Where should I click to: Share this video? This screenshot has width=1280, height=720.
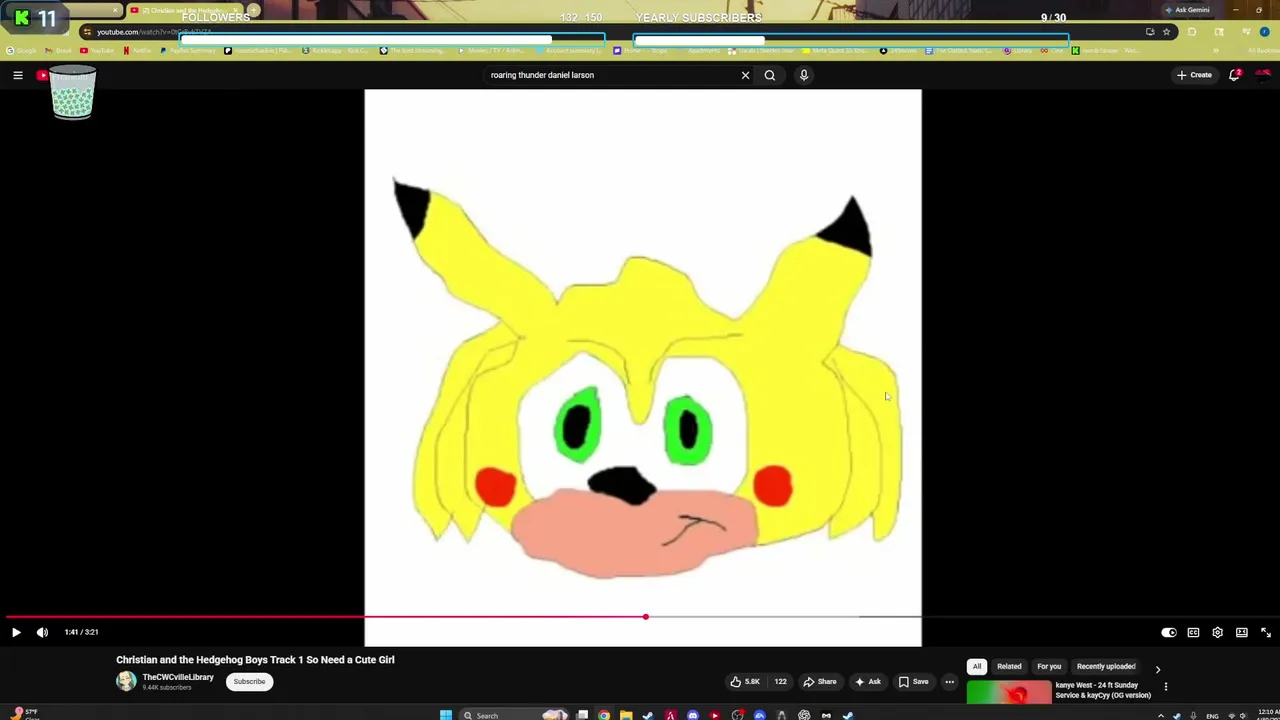tap(820, 682)
